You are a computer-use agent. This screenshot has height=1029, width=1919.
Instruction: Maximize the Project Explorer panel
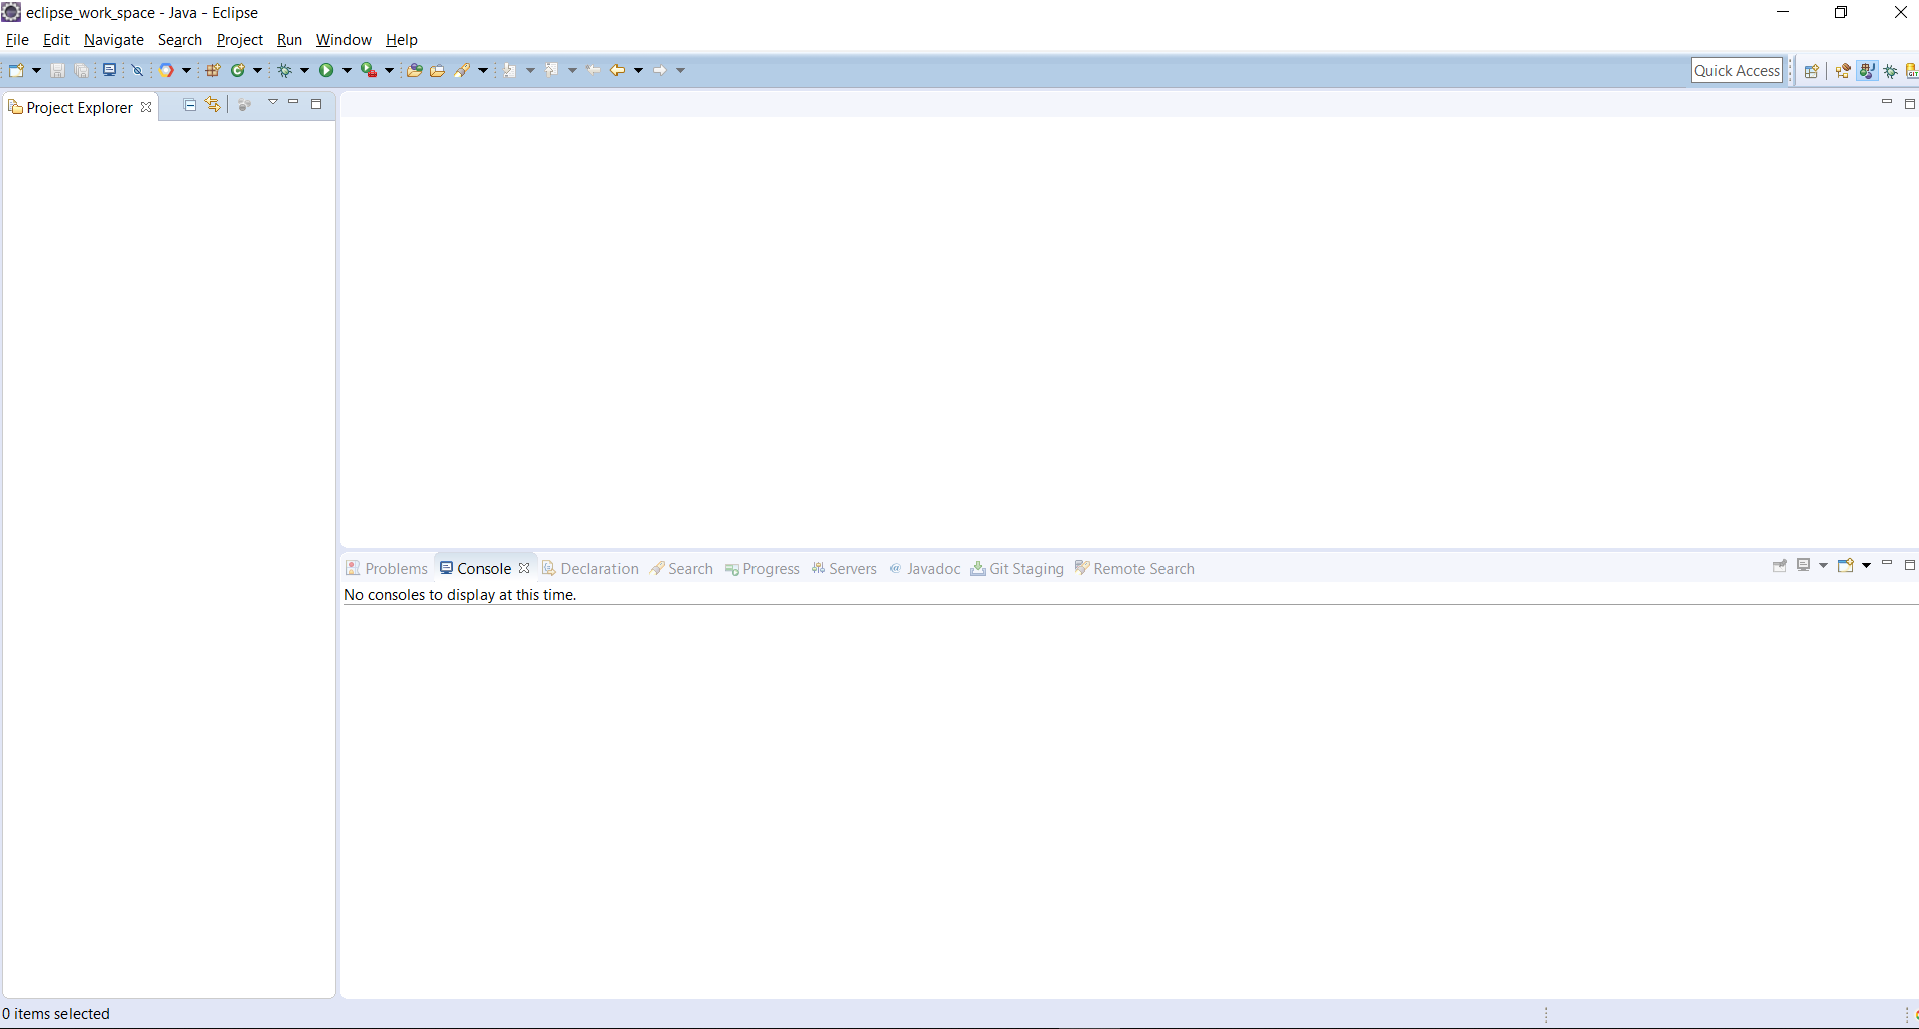316,104
